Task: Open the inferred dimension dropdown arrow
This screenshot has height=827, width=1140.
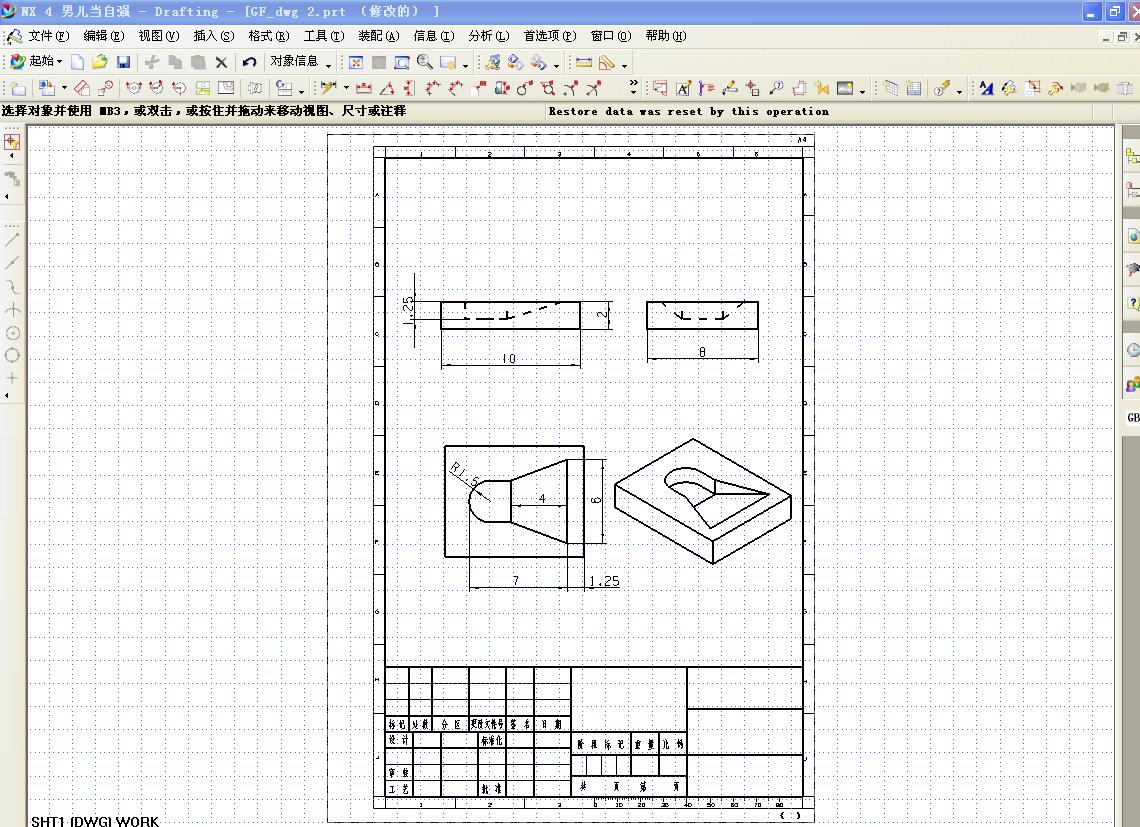Action: (346, 88)
